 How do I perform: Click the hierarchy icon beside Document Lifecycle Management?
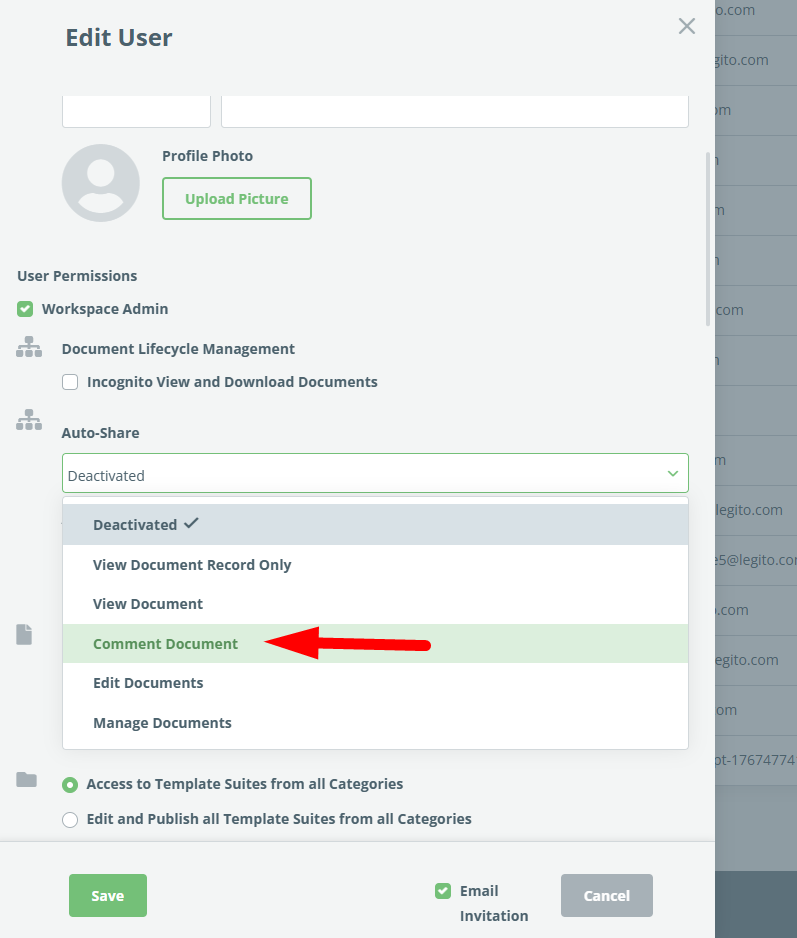[x=29, y=347]
